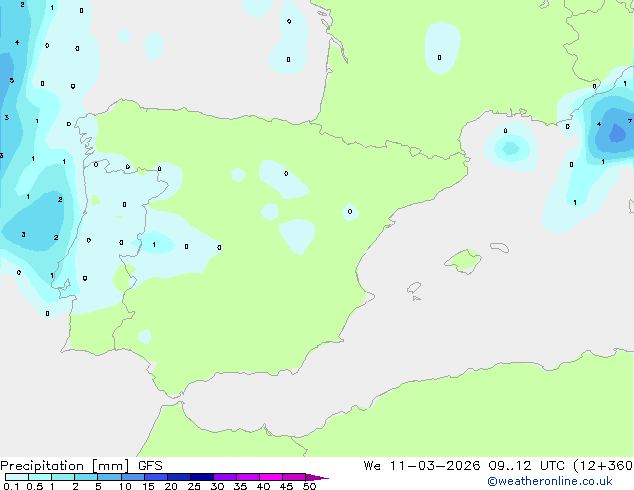
Task: Choose the 40–45 mm magenta legend swatch
Action: click(x=271, y=477)
